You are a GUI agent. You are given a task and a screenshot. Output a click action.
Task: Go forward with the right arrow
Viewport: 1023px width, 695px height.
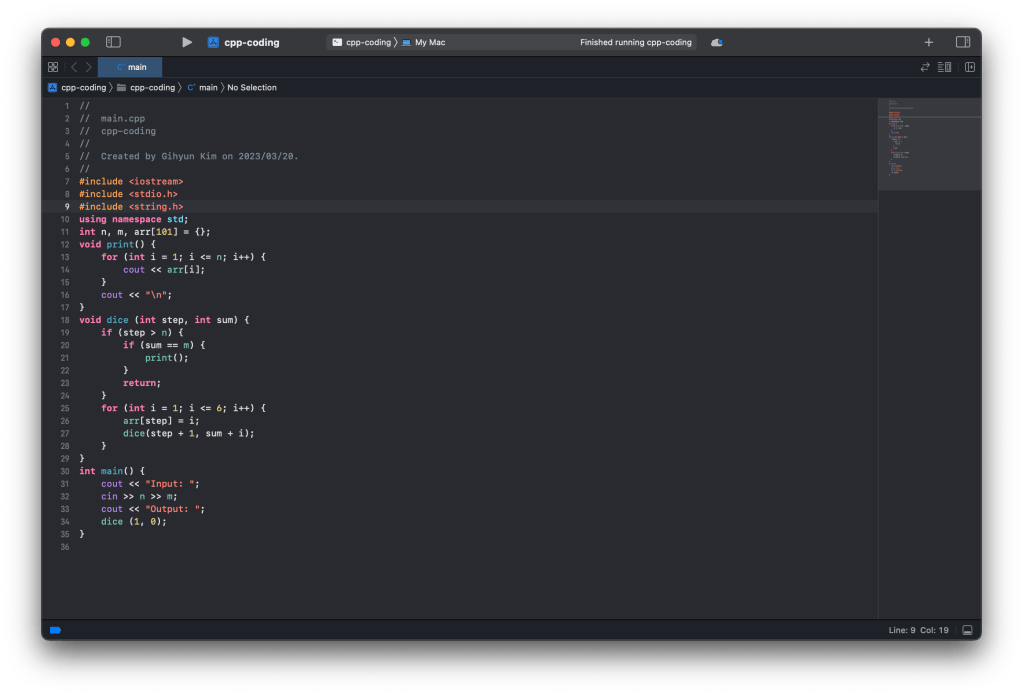(89, 67)
